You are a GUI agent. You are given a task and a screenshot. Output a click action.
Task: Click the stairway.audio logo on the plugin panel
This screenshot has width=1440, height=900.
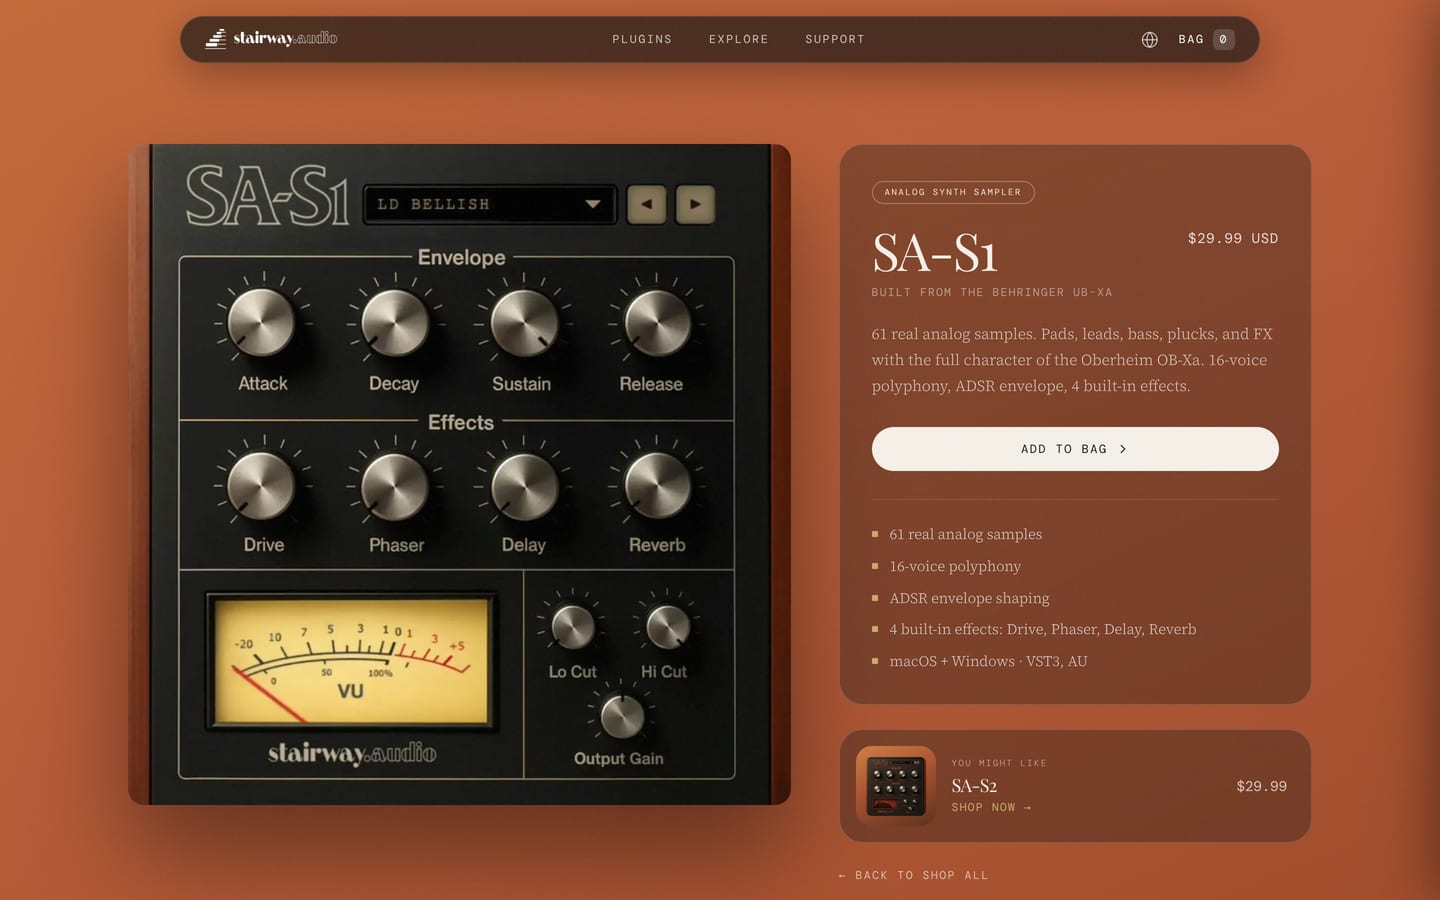(352, 753)
